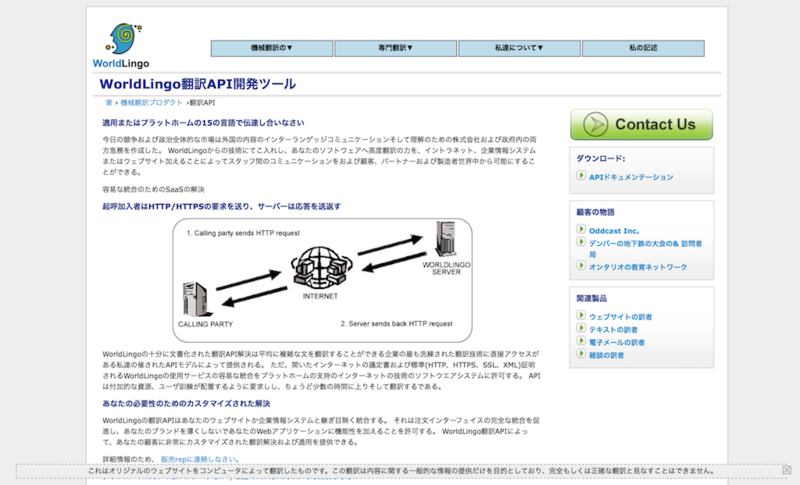800x485 pixels.
Task: Open the 雑談の訳者 product link
Action: coord(607,355)
